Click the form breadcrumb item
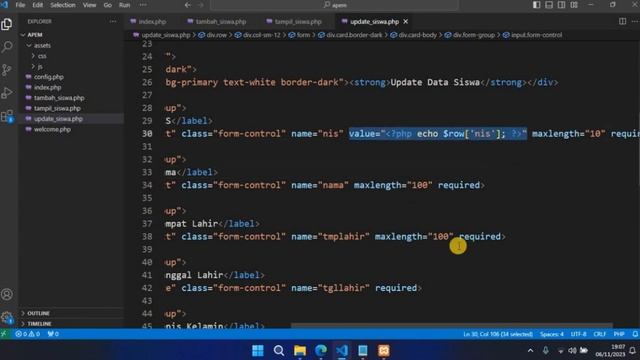Viewport: 640px width, 360px height. pyautogui.click(x=303, y=35)
